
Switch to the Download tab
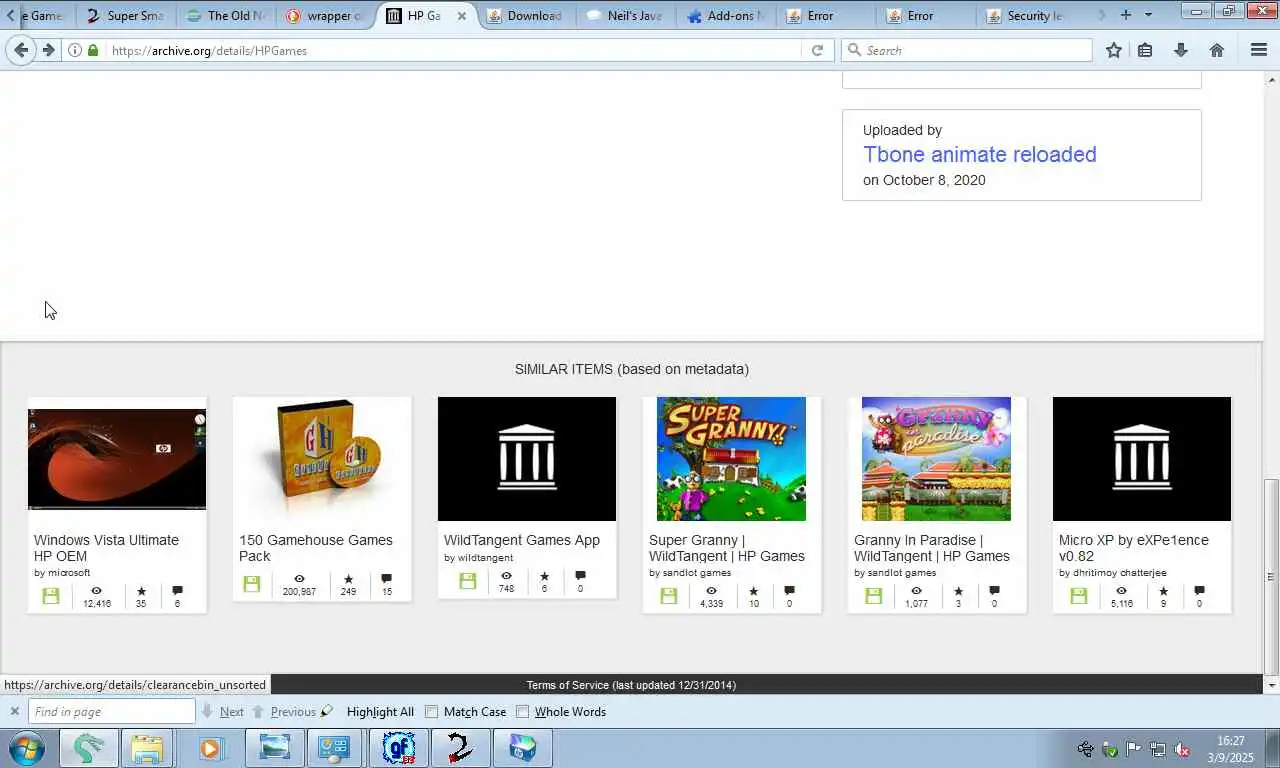526,15
